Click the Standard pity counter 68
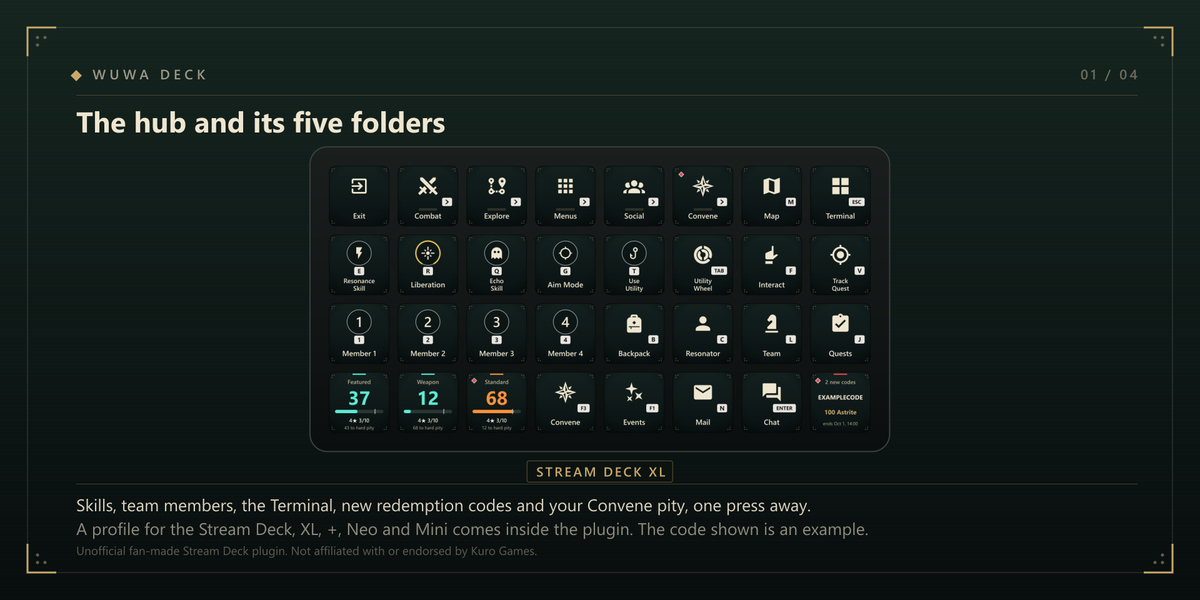Viewport: 1200px width, 600px height. point(497,402)
